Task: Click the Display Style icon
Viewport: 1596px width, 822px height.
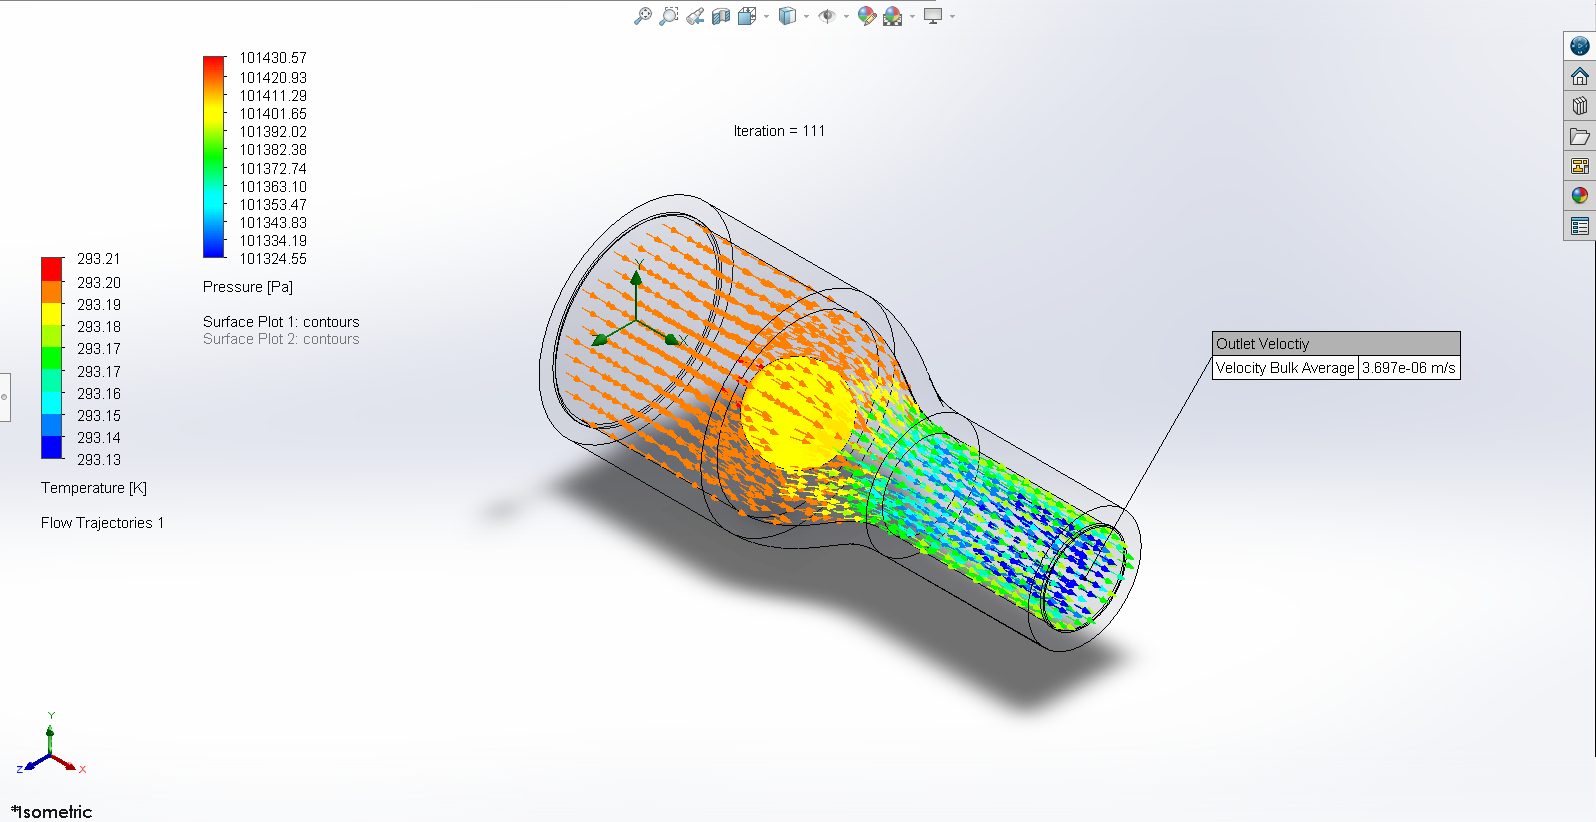Action: (x=787, y=16)
